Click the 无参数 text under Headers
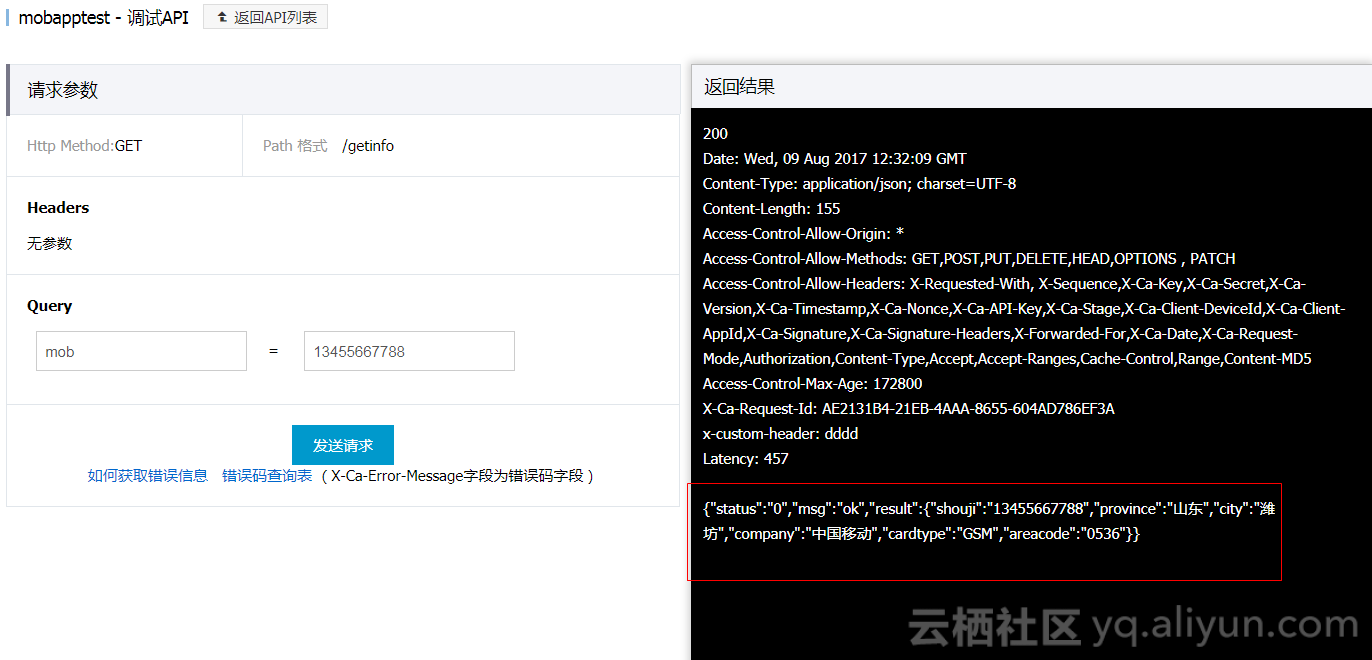1372x660 pixels. coord(50,244)
